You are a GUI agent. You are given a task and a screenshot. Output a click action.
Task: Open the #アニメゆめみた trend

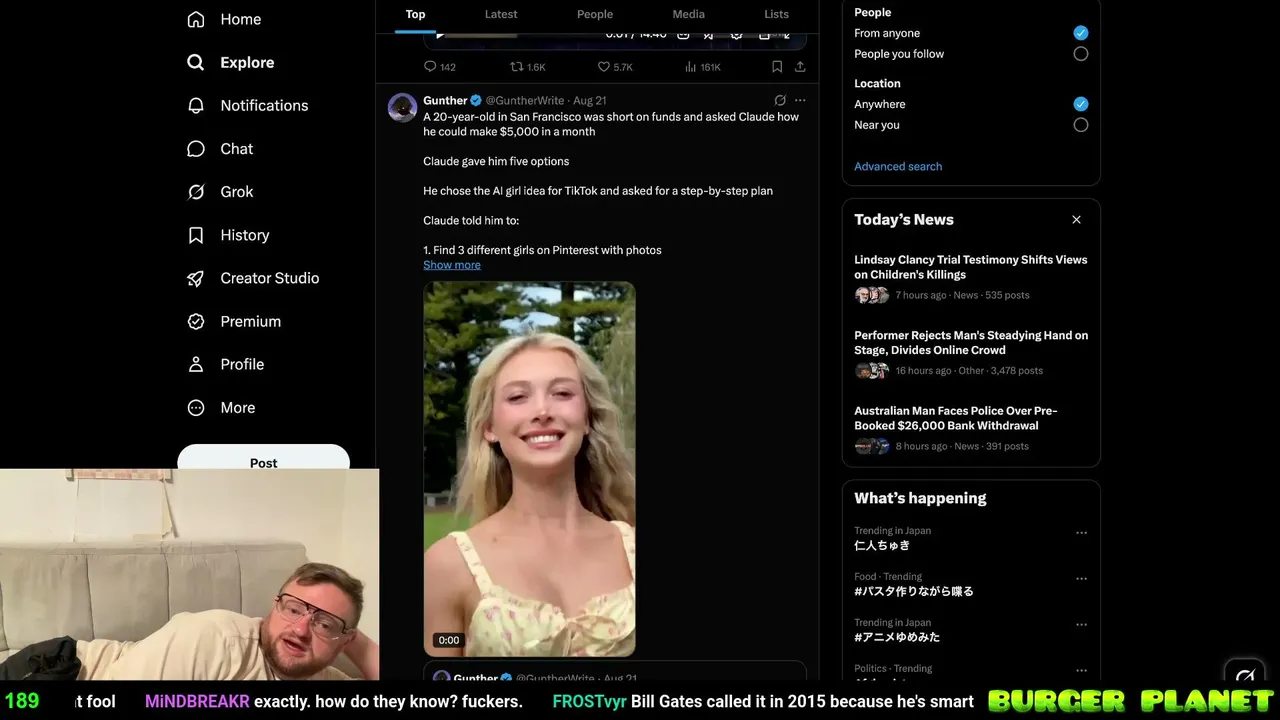point(897,638)
